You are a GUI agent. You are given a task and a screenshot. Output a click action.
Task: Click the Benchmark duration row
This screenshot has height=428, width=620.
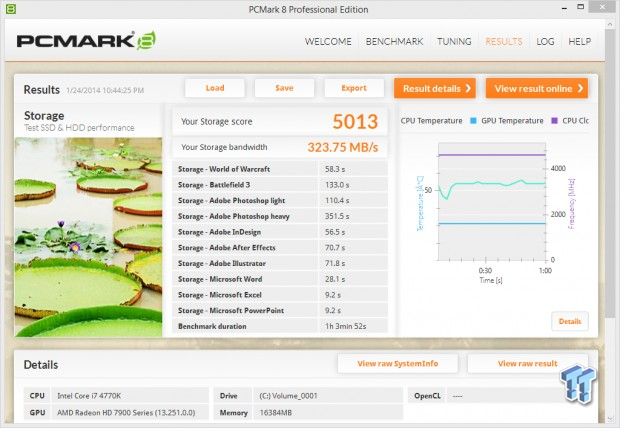280,326
